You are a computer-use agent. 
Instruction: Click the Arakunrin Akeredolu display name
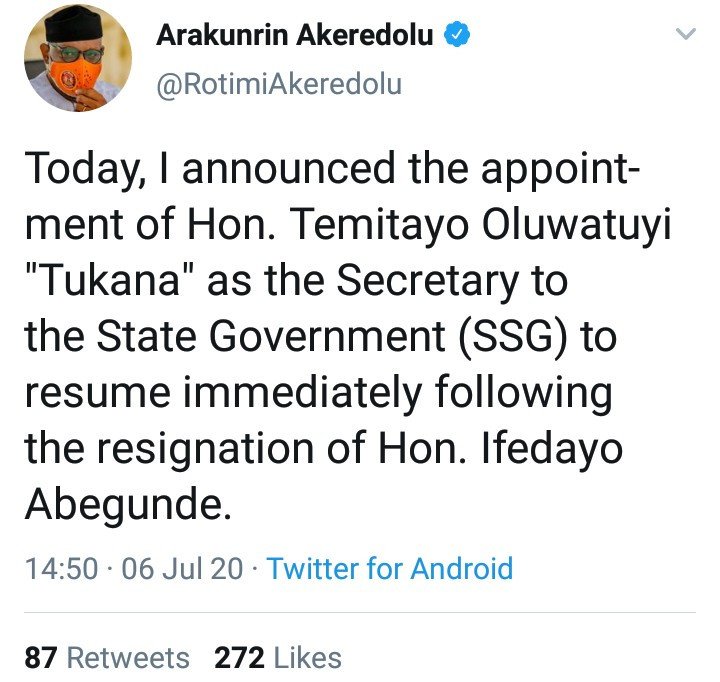295,35
